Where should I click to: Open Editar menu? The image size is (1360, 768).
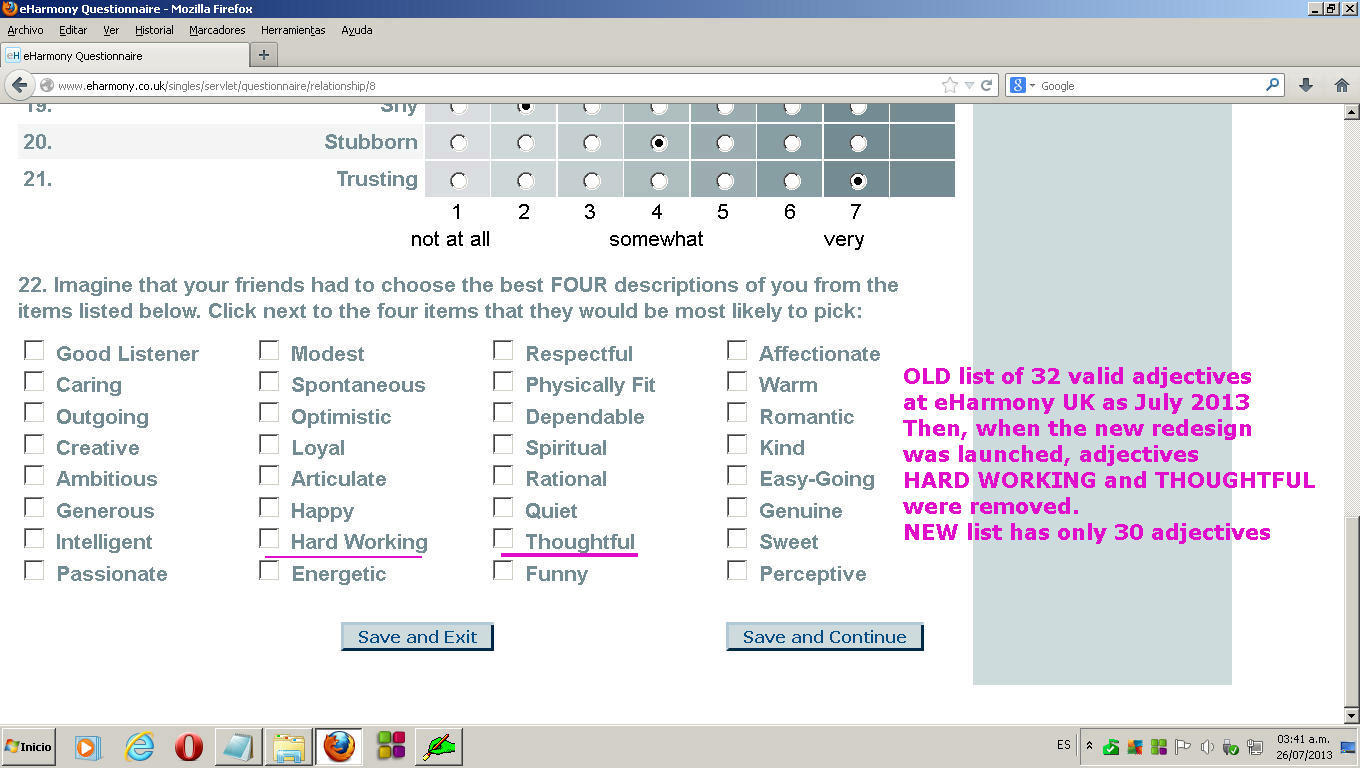click(73, 30)
